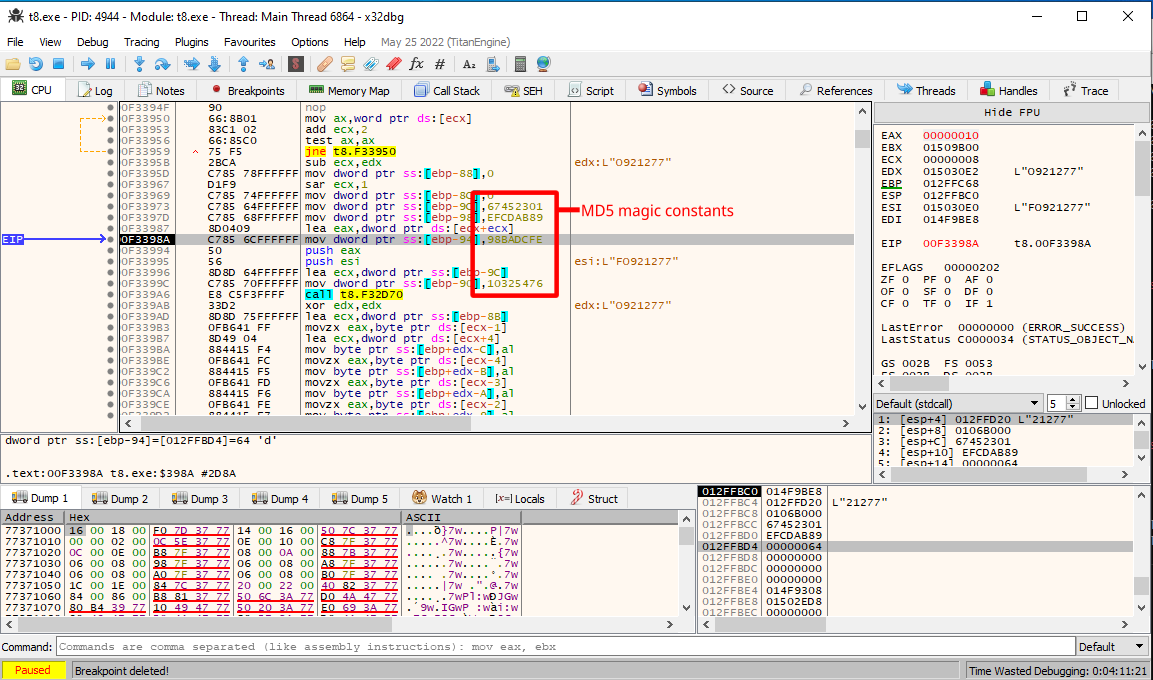
Task: Open the String references Az icon
Action: pos(469,64)
